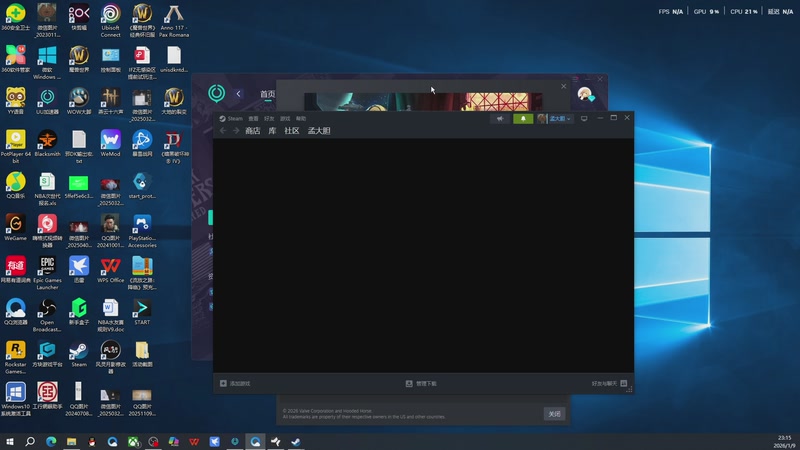The image size is (800, 450).
Task: Open the Windows Start button
Action: point(10,441)
